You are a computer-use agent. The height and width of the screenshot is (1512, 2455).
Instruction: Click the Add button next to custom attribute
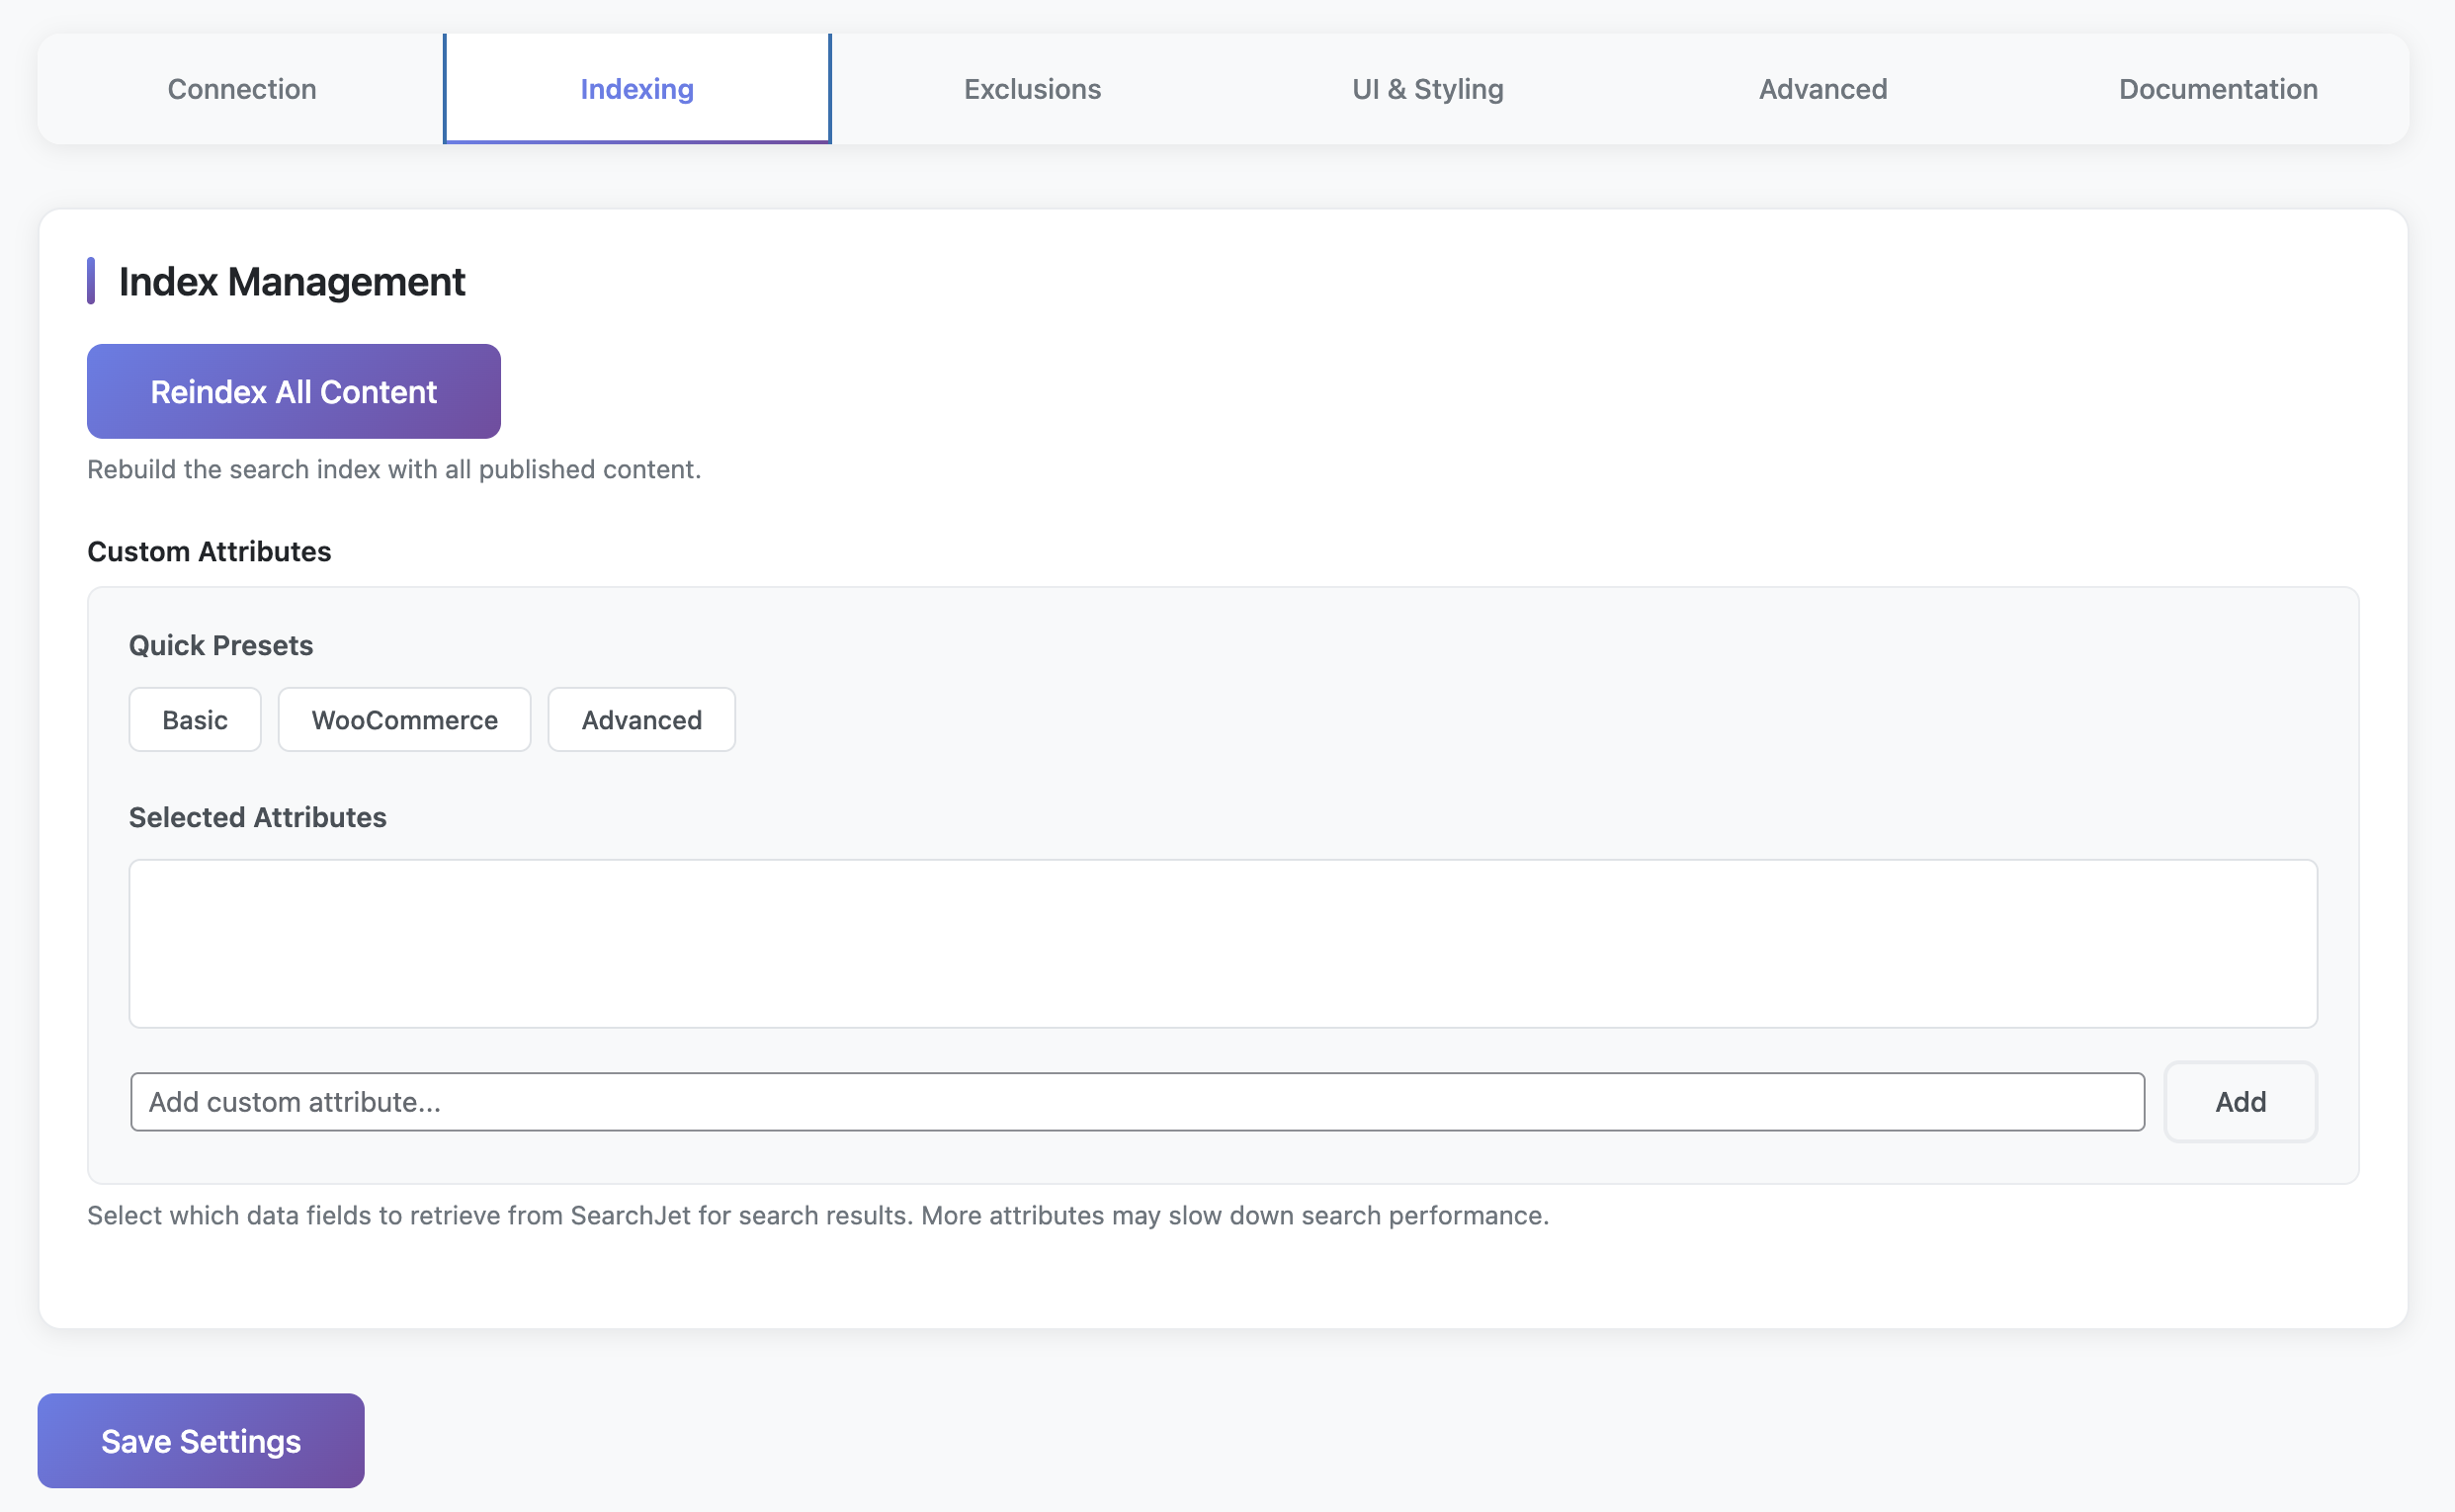(x=2240, y=1101)
